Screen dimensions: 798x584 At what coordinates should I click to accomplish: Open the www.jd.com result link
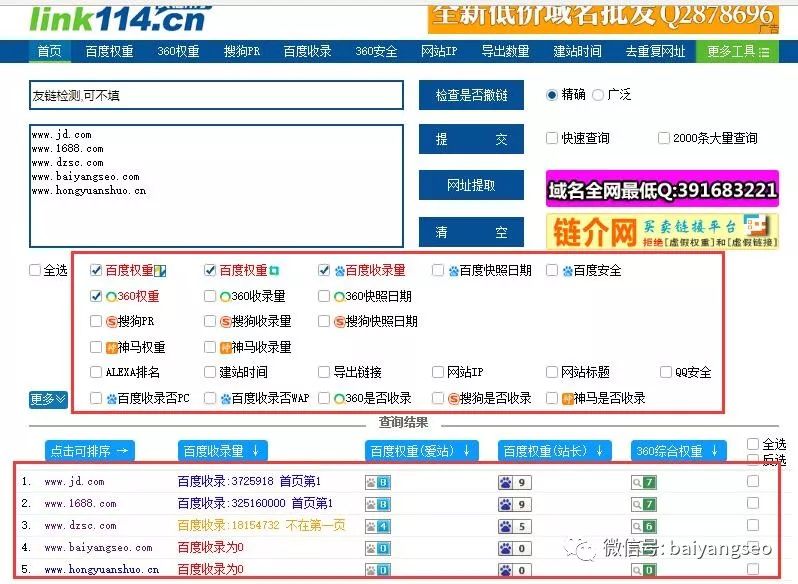74,481
